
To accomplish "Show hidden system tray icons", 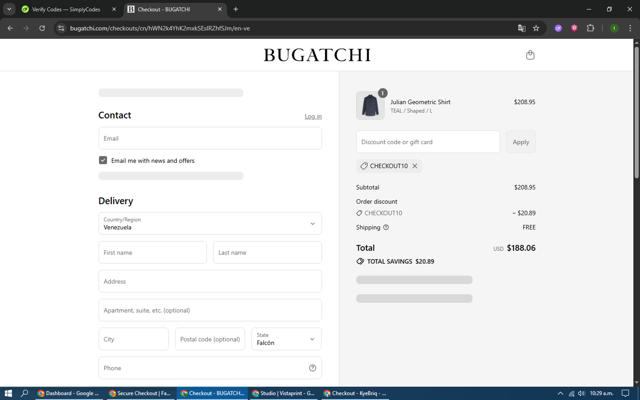I will pyautogui.click(x=560, y=393).
